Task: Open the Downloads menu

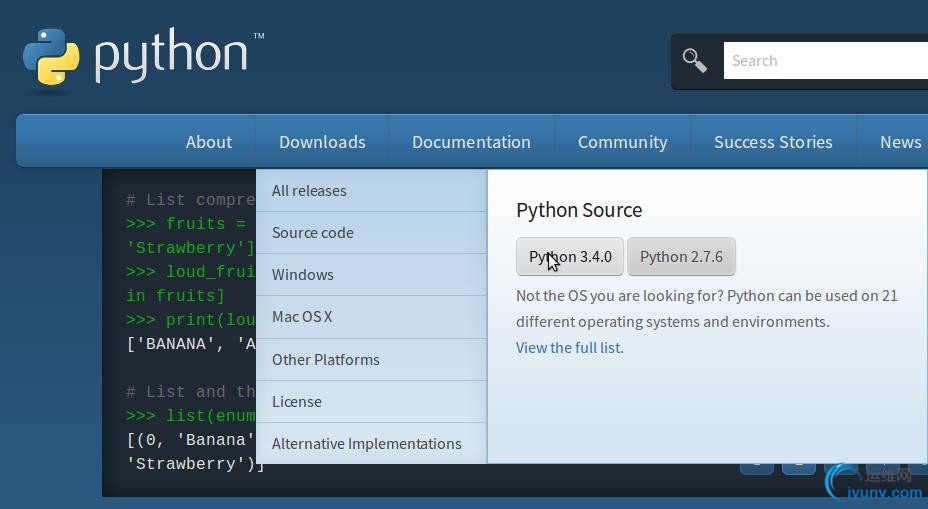Action: click(322, 141)
